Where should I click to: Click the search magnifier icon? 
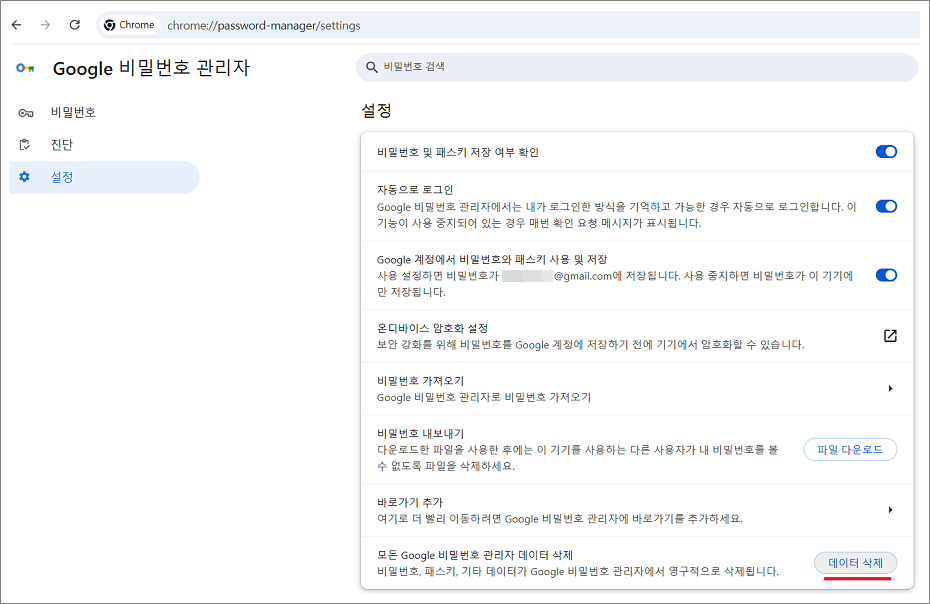372,67
